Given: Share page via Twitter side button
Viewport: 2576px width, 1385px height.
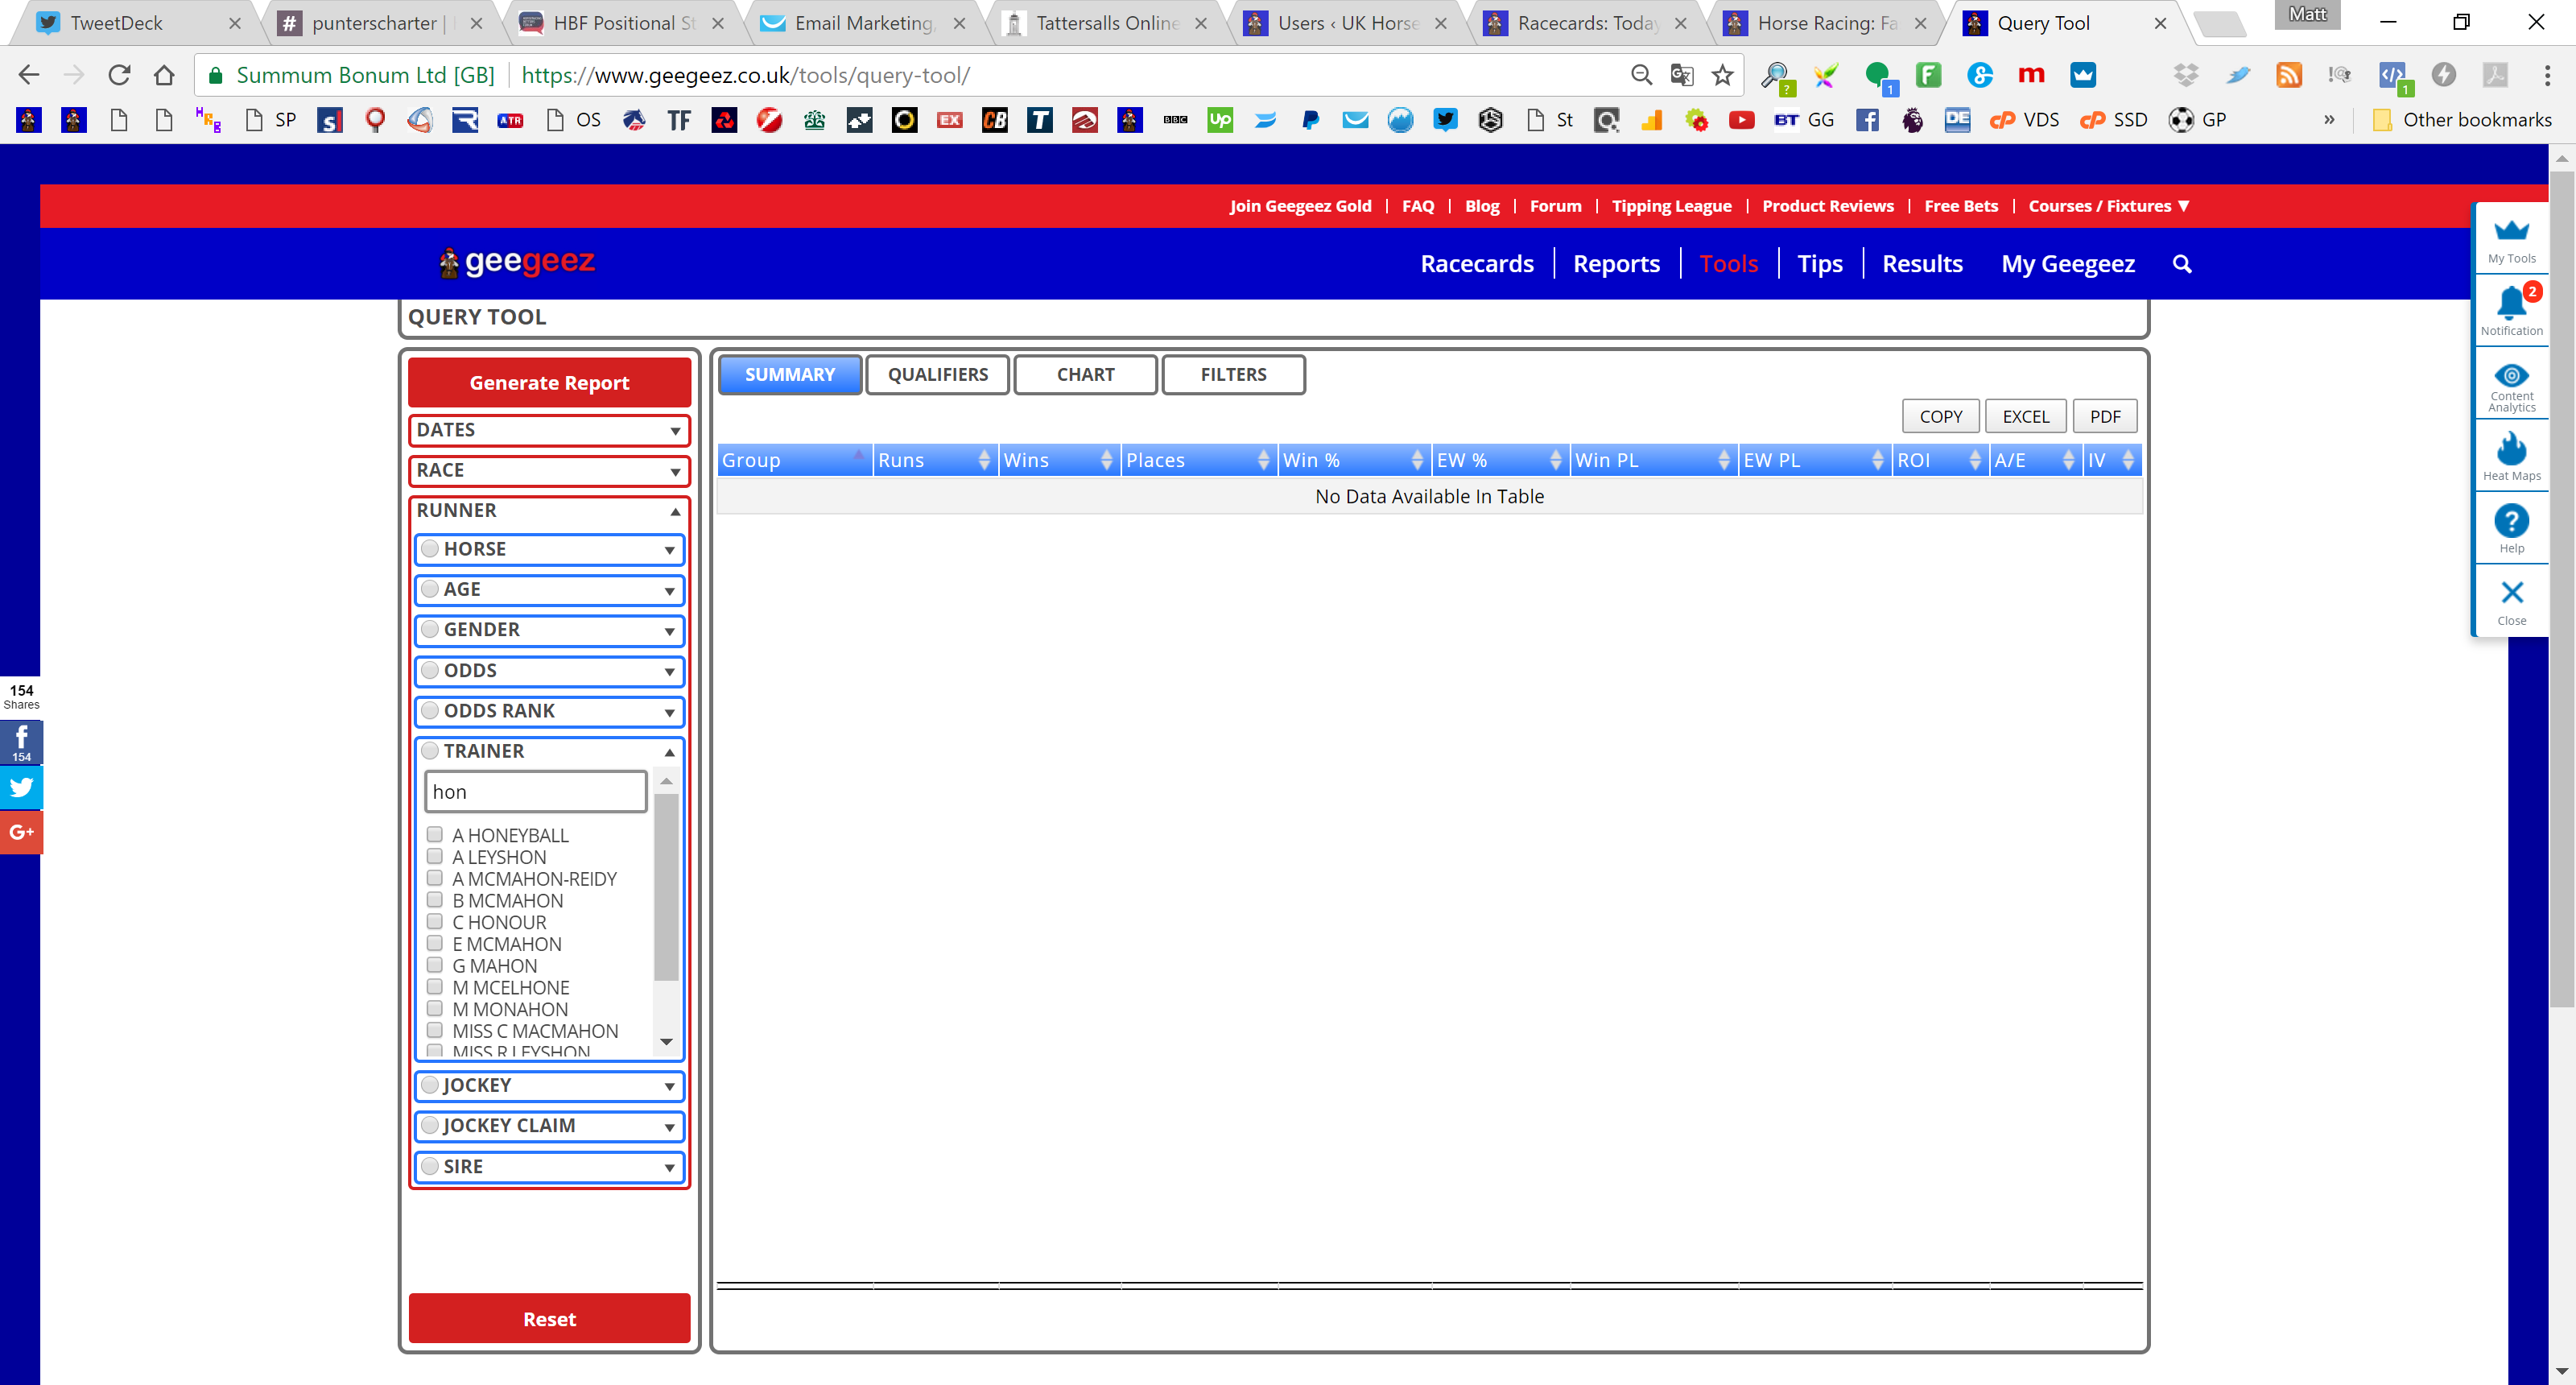Looking at the screenshot, I should point(21,787).
